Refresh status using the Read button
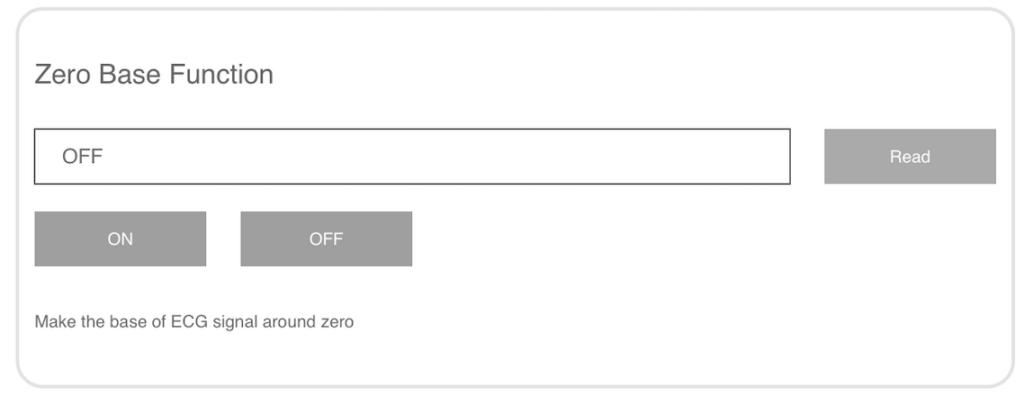 click(x=910, y=156)
